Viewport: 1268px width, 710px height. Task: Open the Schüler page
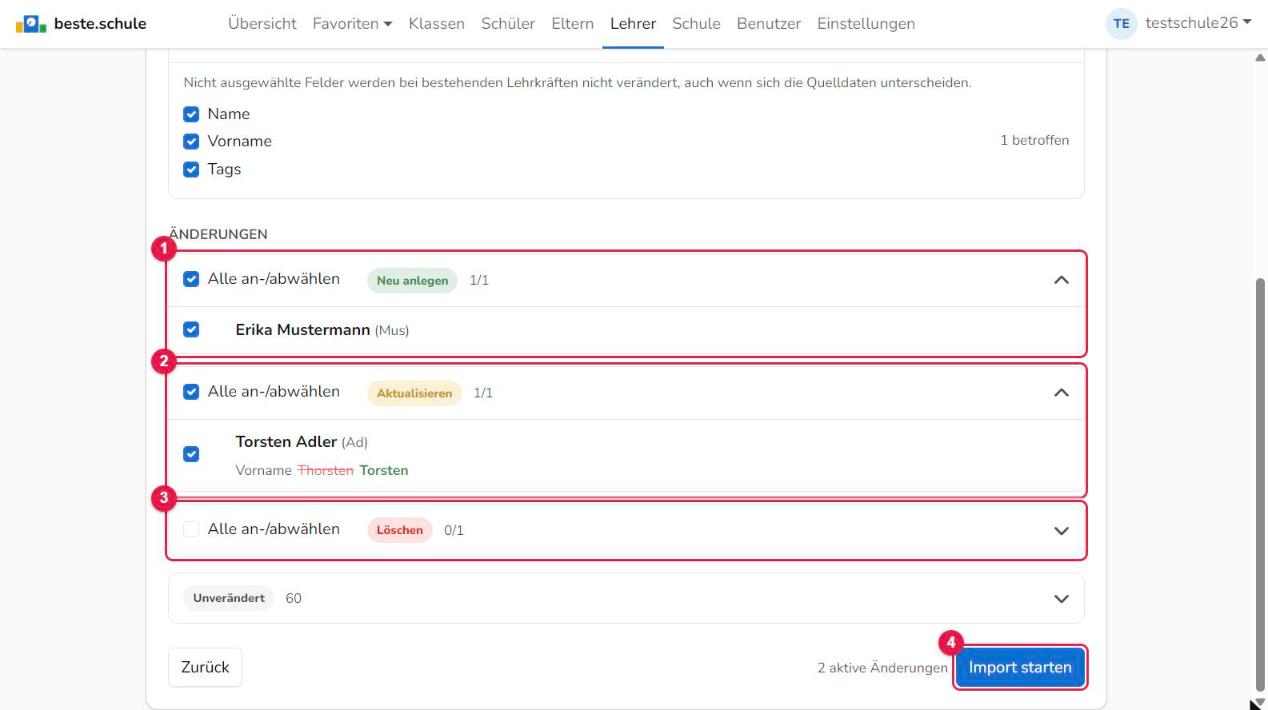coord(508,24)
